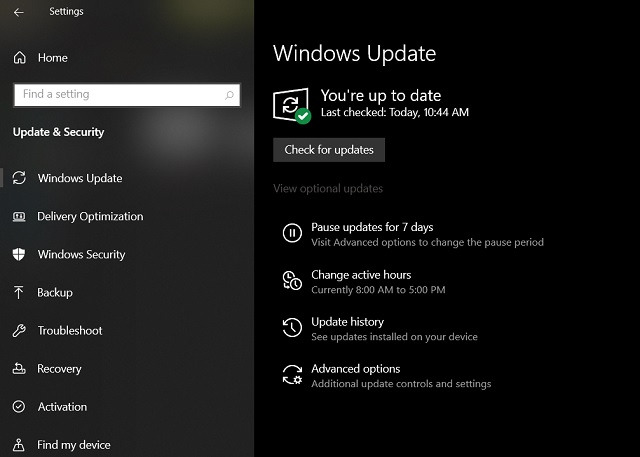This screenshot has width=640, height=457.
Task: Open the Backup settings
Action: pyautogui.click(x=55, y=293)
